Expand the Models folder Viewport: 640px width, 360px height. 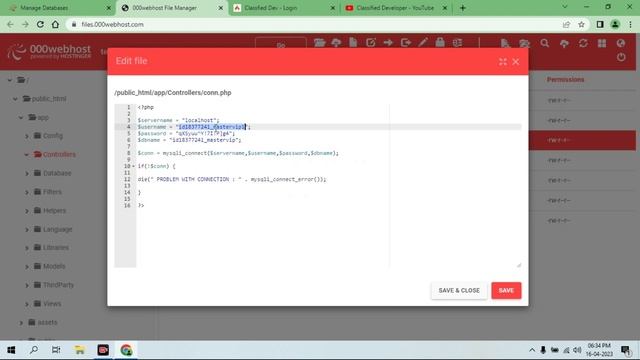pyautogui.click(x=27, y=267)
